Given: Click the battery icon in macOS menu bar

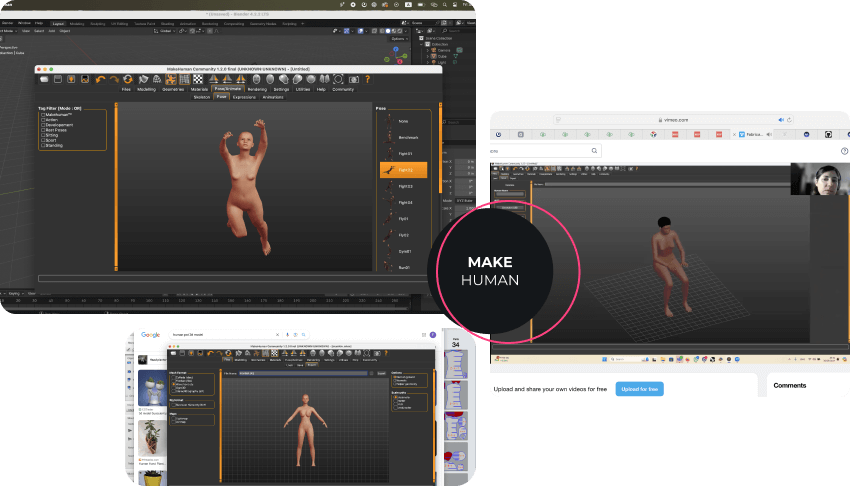Looking at the screenshot, I should (x=421, y=4).
